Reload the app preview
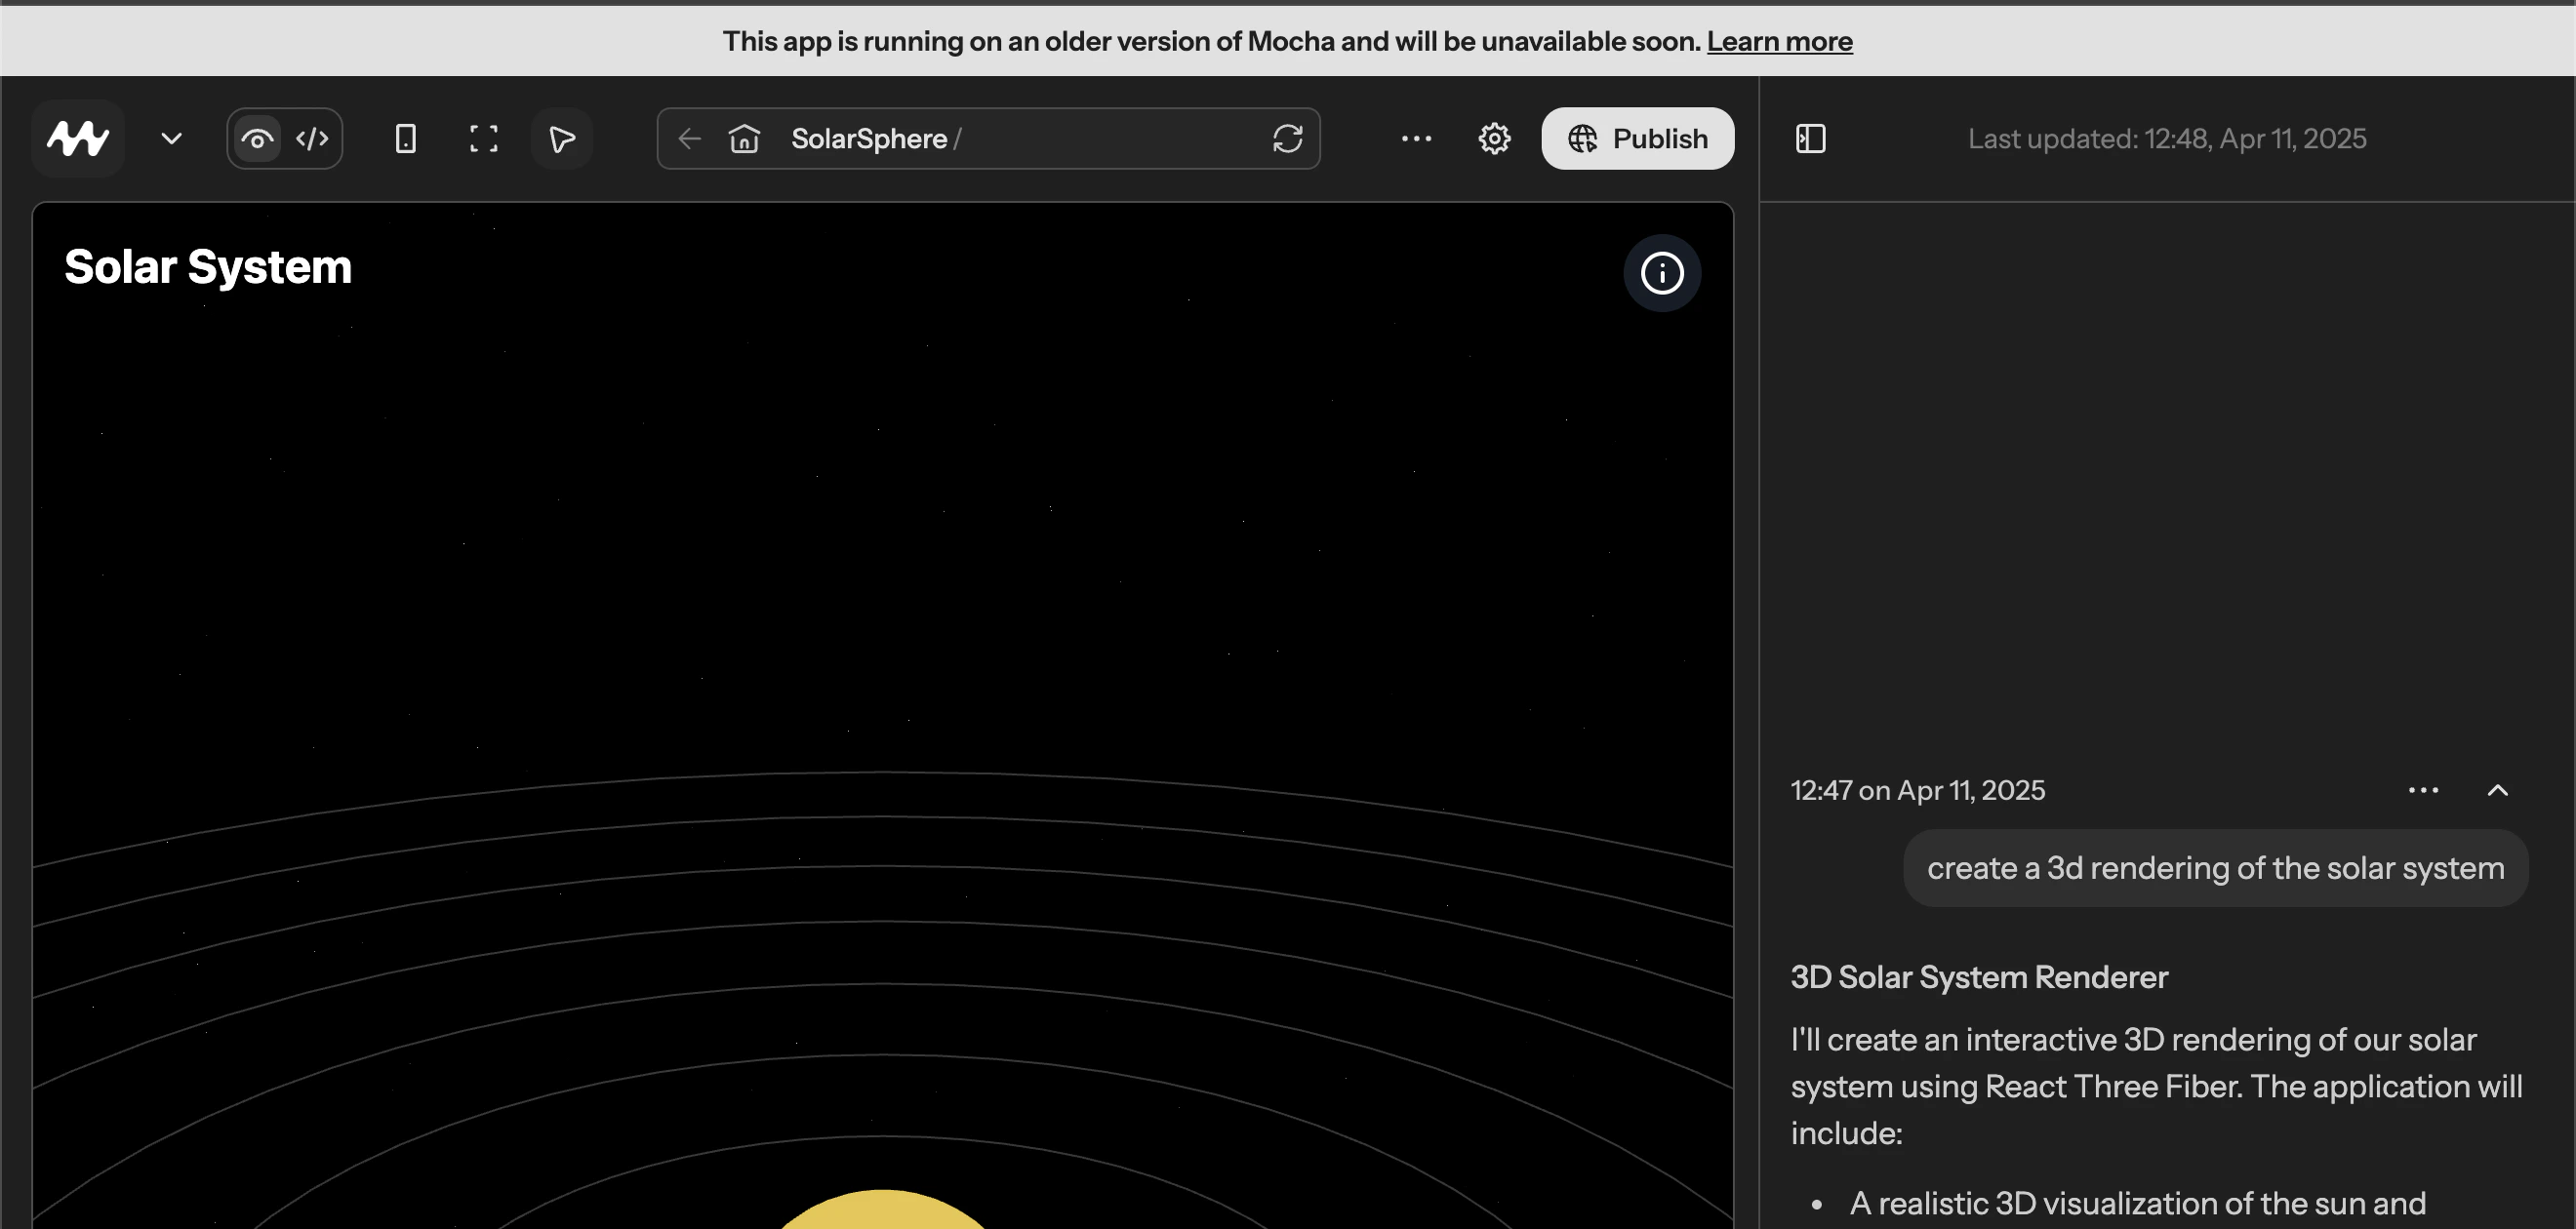 [x=1288, y=138]
